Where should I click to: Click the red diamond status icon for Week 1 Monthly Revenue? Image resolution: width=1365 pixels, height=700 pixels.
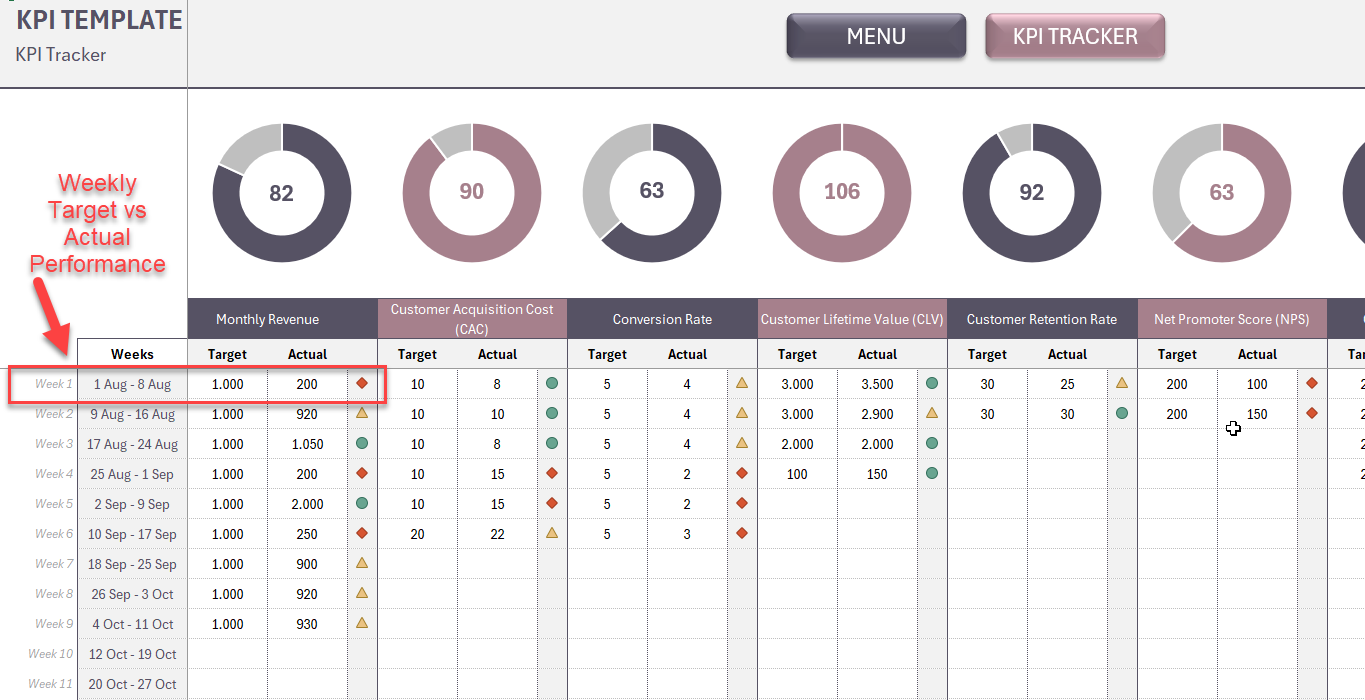click(361, 383)
